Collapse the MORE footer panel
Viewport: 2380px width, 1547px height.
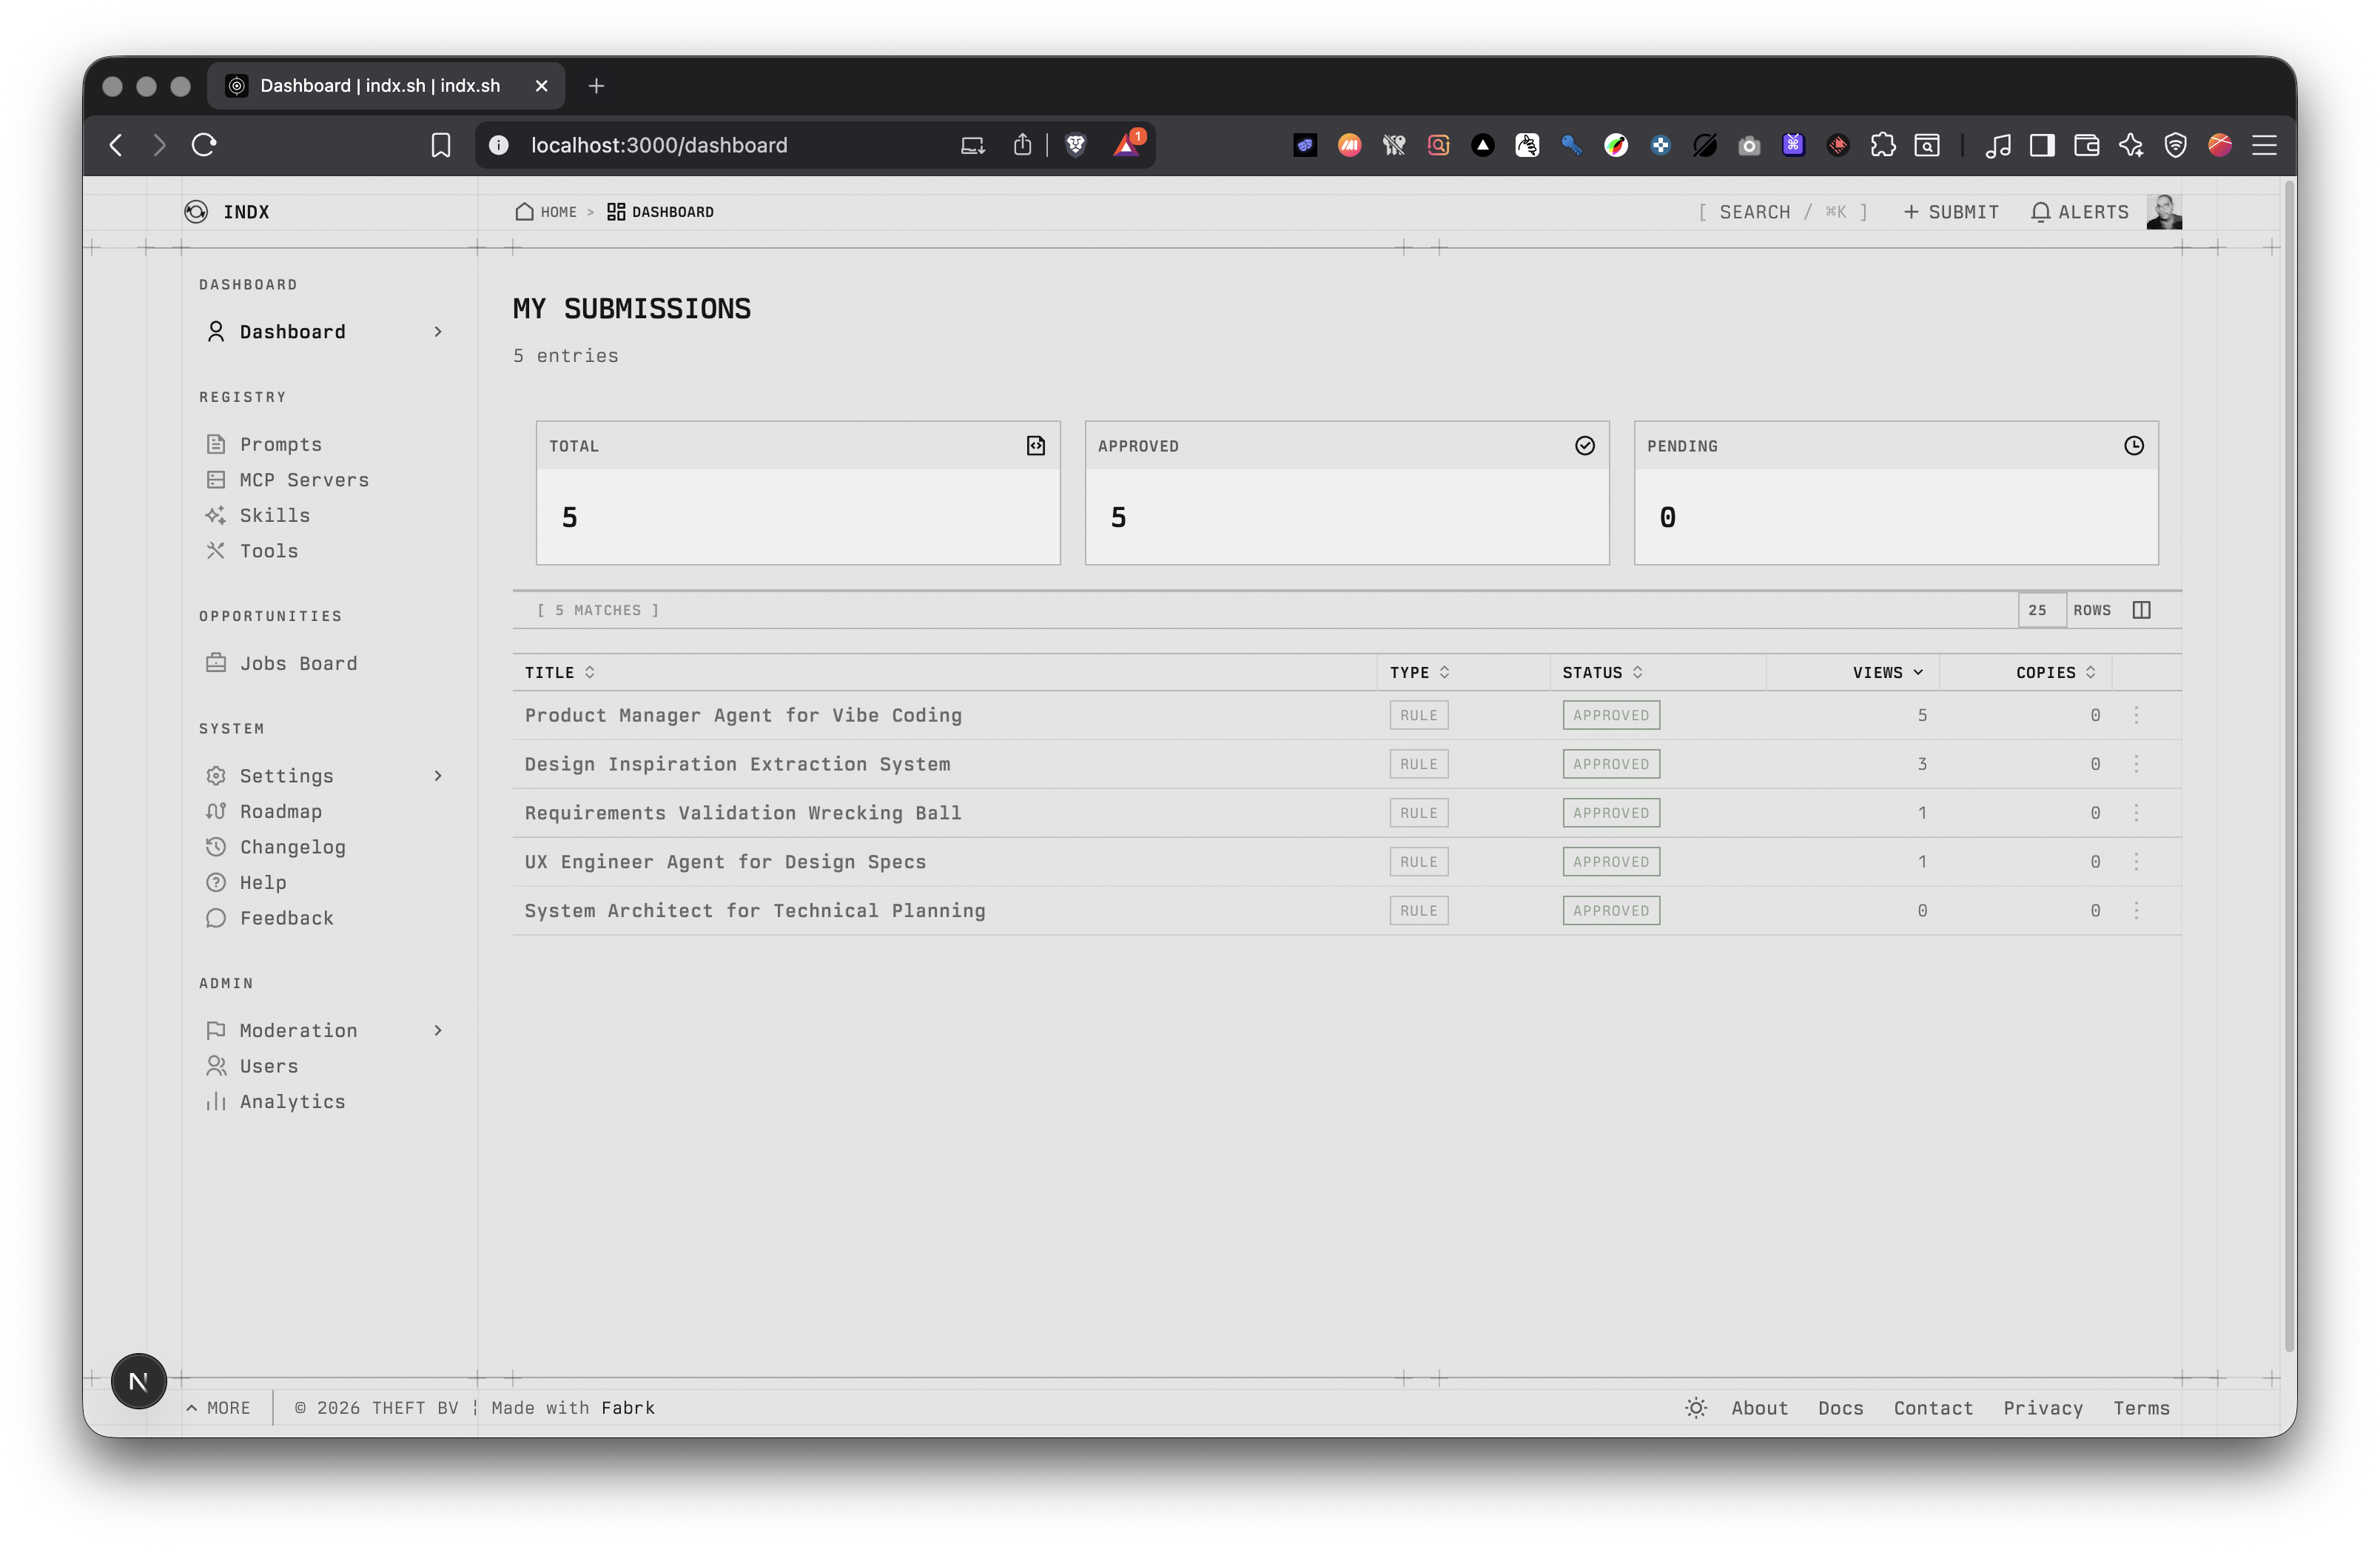point(218,1407)
